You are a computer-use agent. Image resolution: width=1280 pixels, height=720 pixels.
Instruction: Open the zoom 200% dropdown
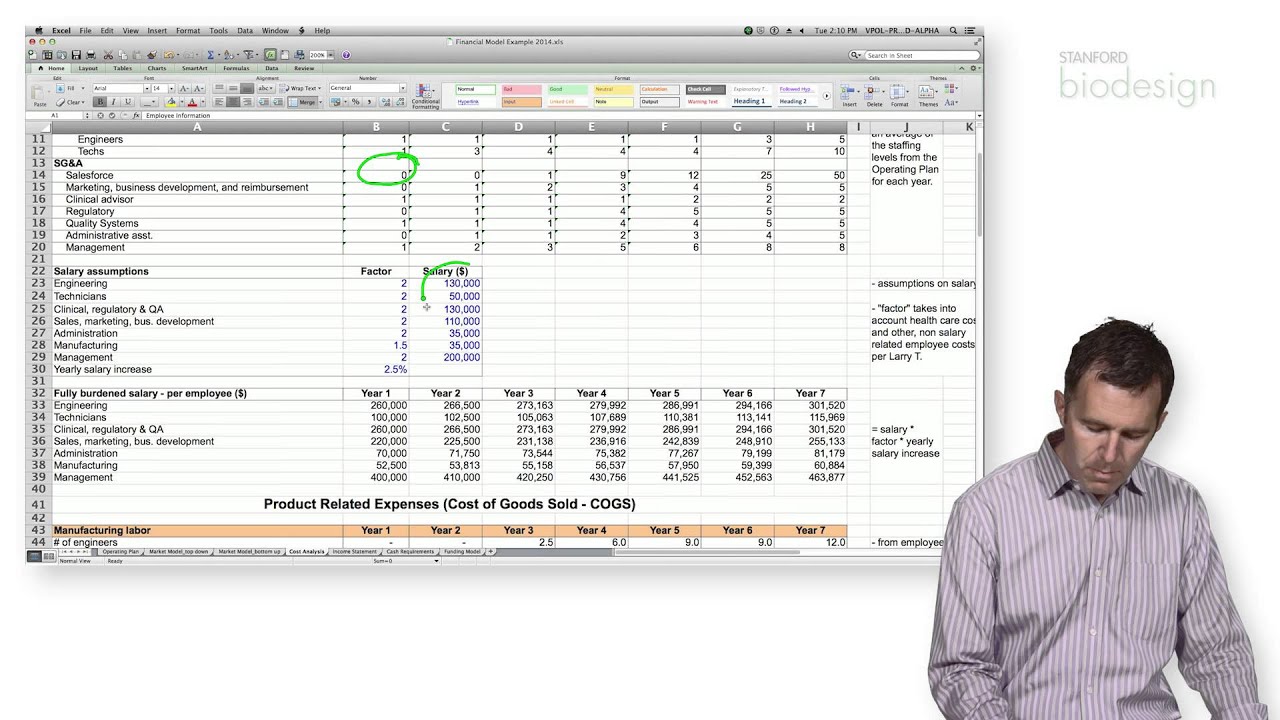(x=331, y=55)
